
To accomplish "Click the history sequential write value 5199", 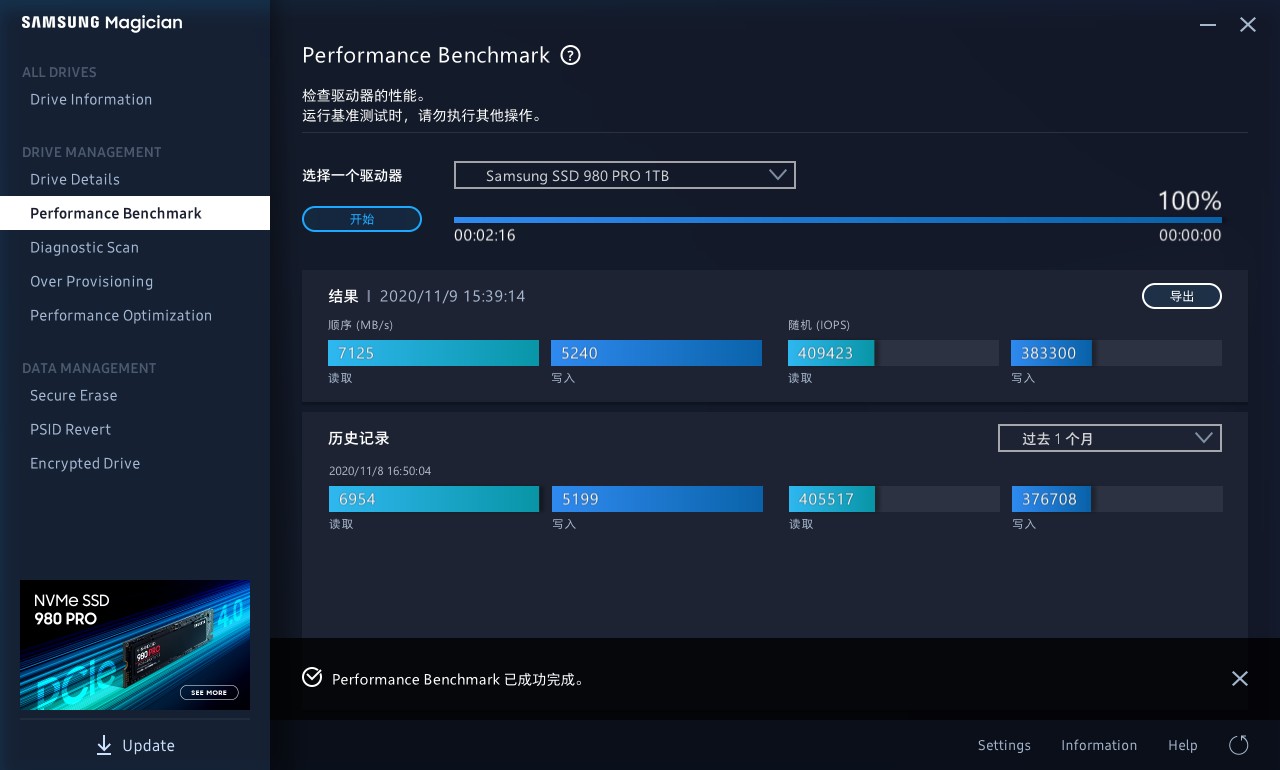I will click(580, 499).
